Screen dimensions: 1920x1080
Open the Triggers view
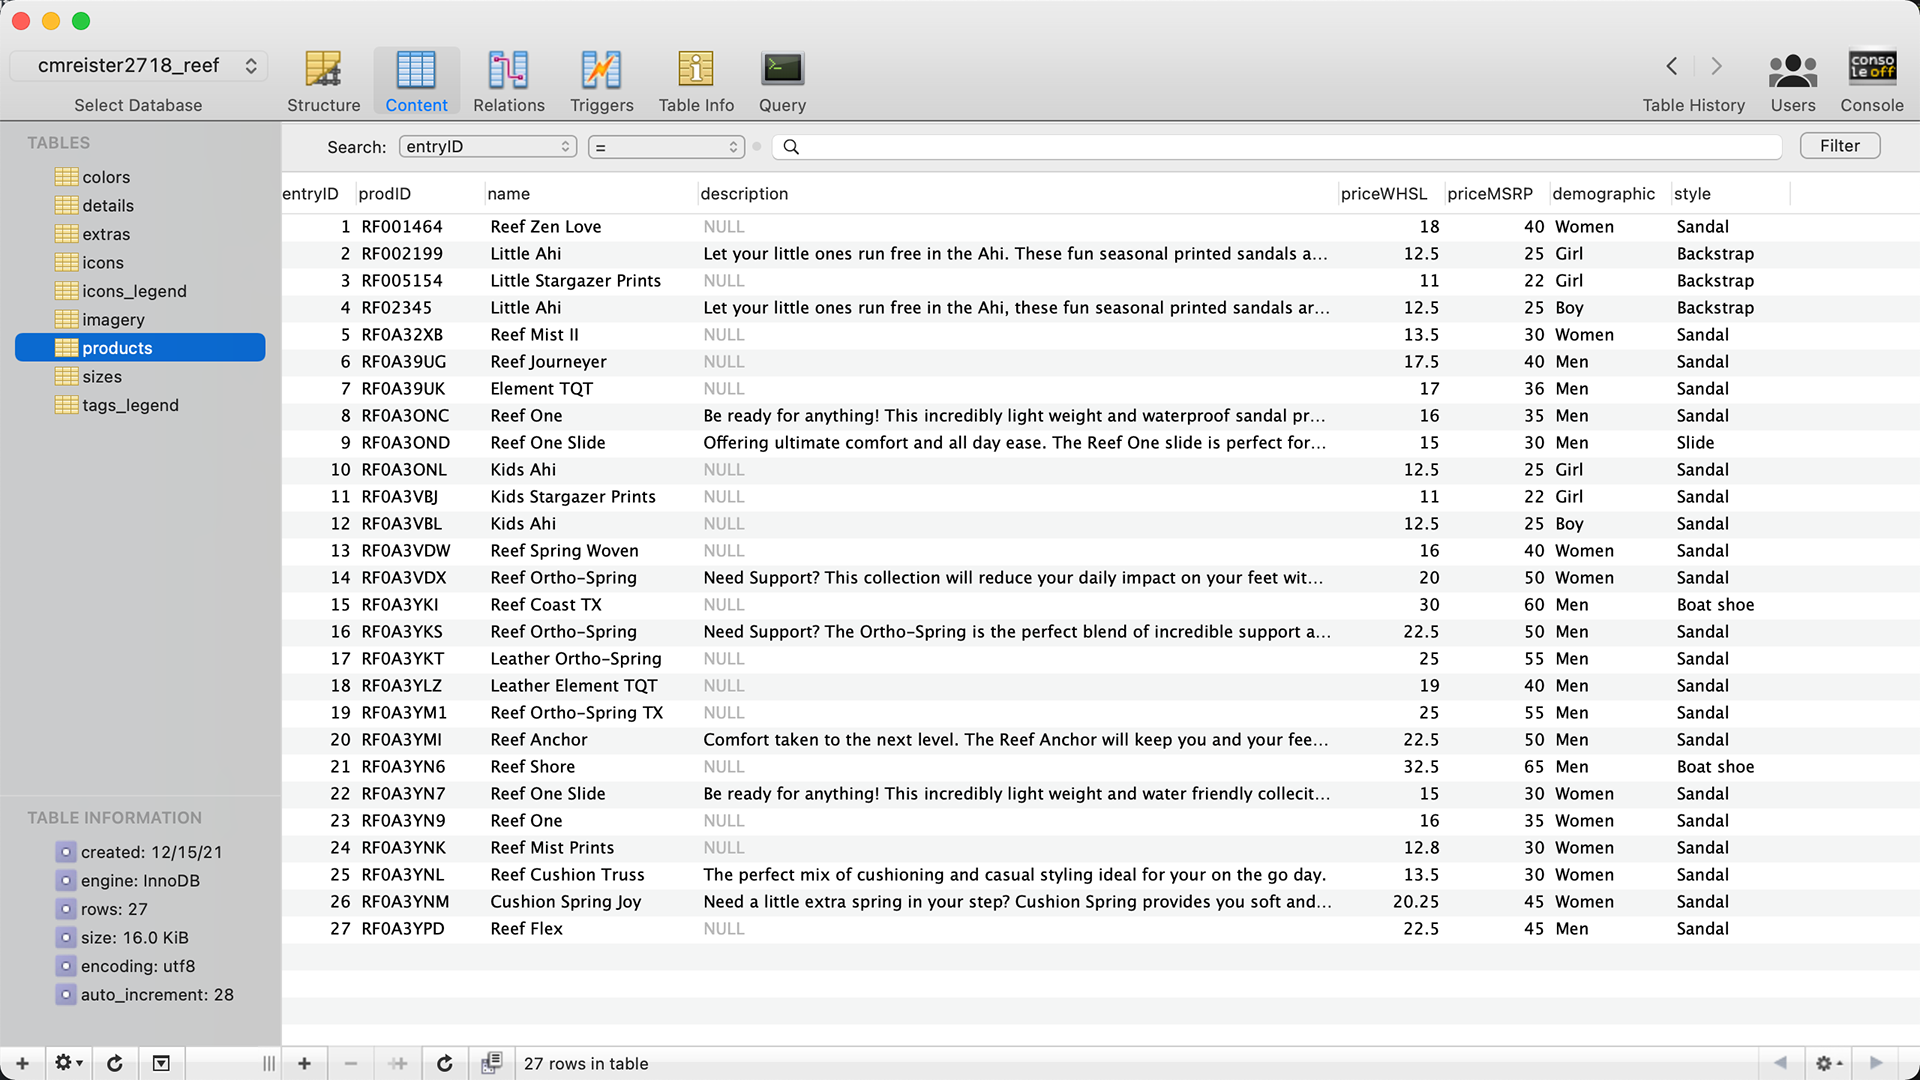coord(601,81)
